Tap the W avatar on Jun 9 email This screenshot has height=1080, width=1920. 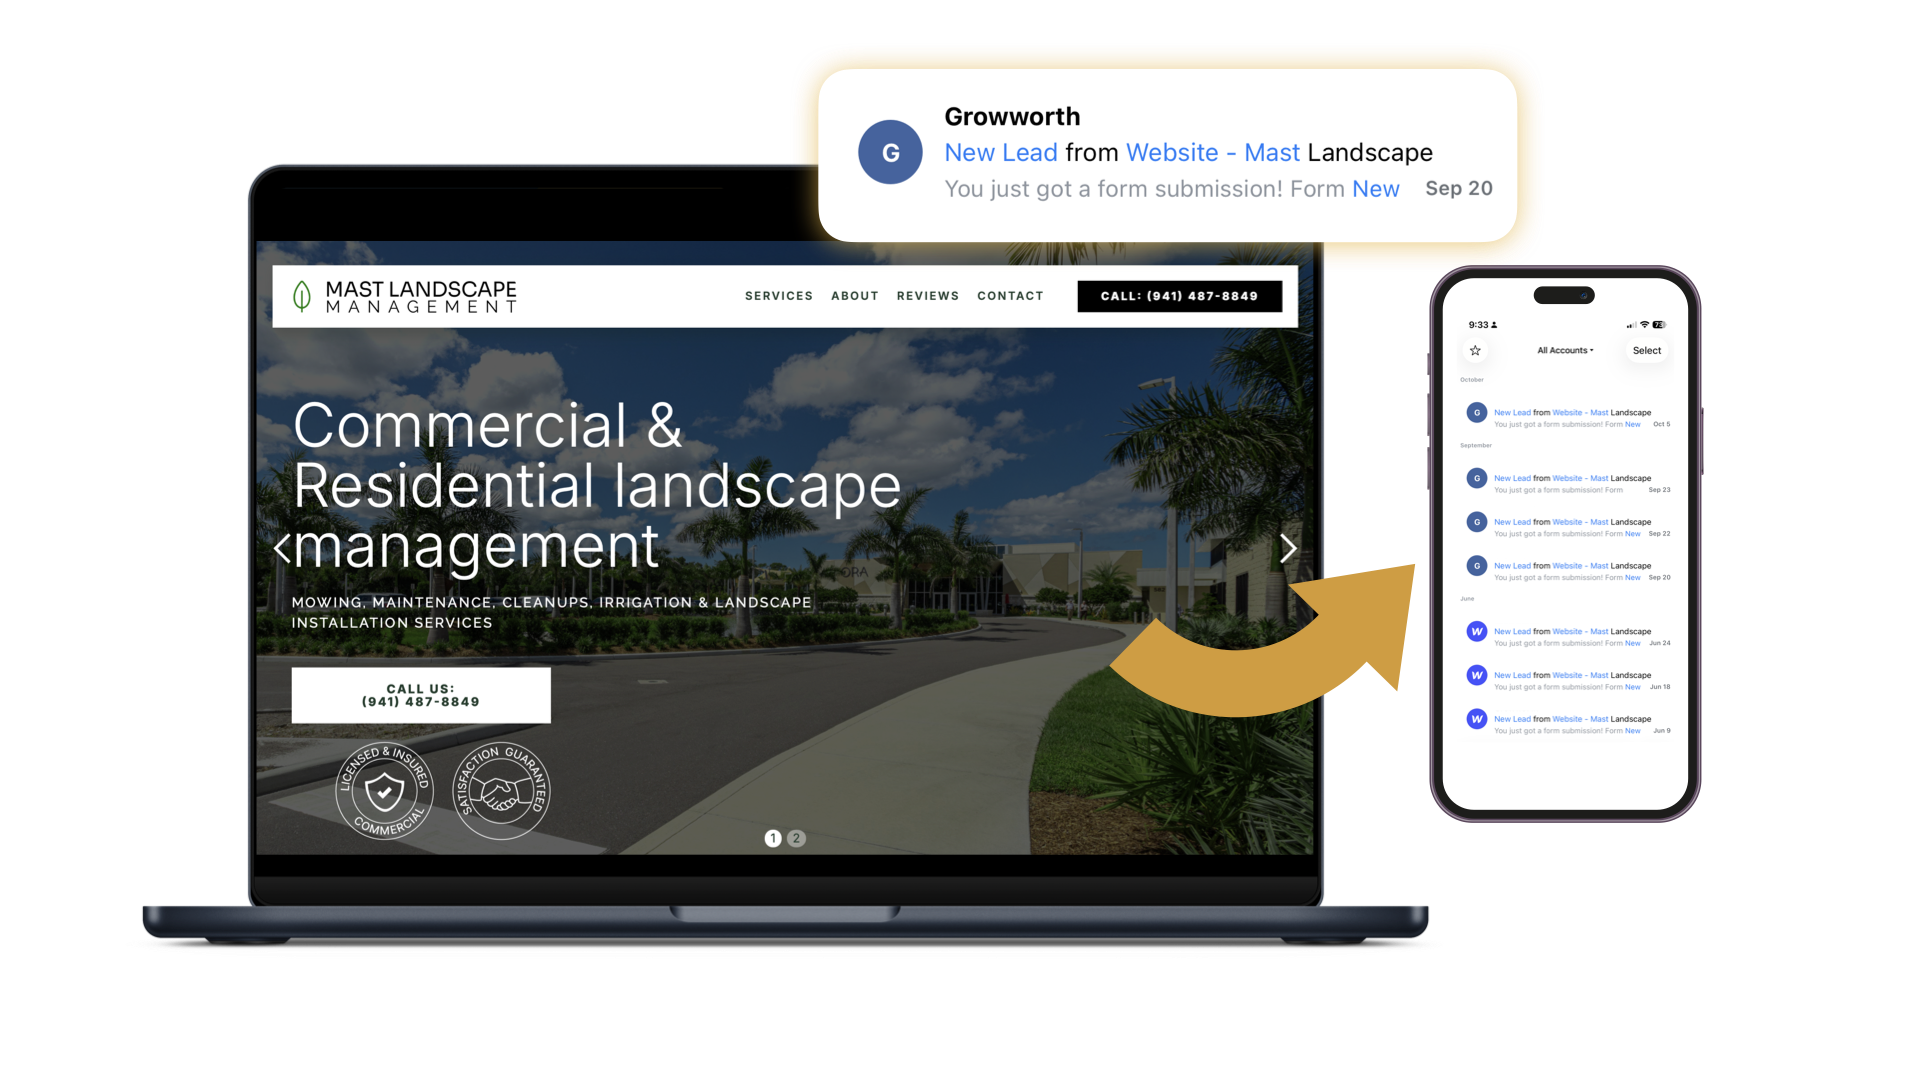pos(1476,719)
